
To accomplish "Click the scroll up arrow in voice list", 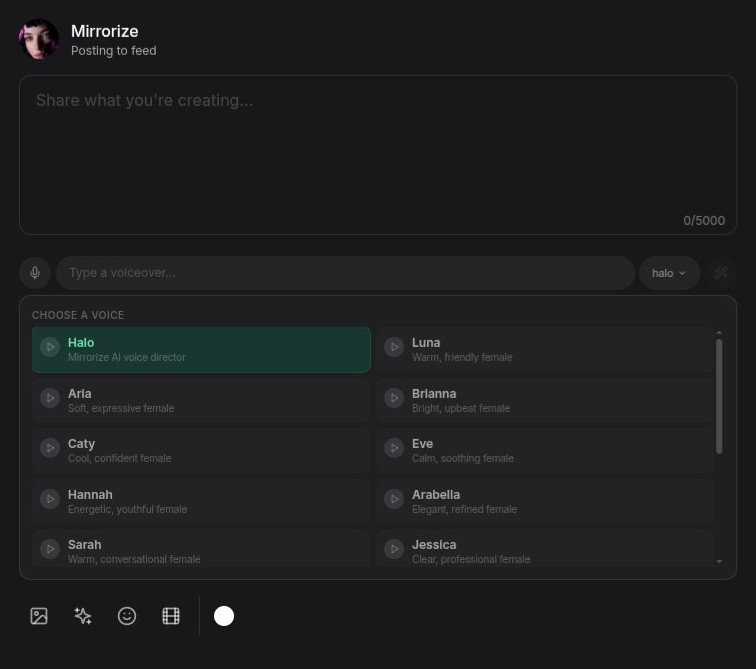I will [x=719, y=333].
